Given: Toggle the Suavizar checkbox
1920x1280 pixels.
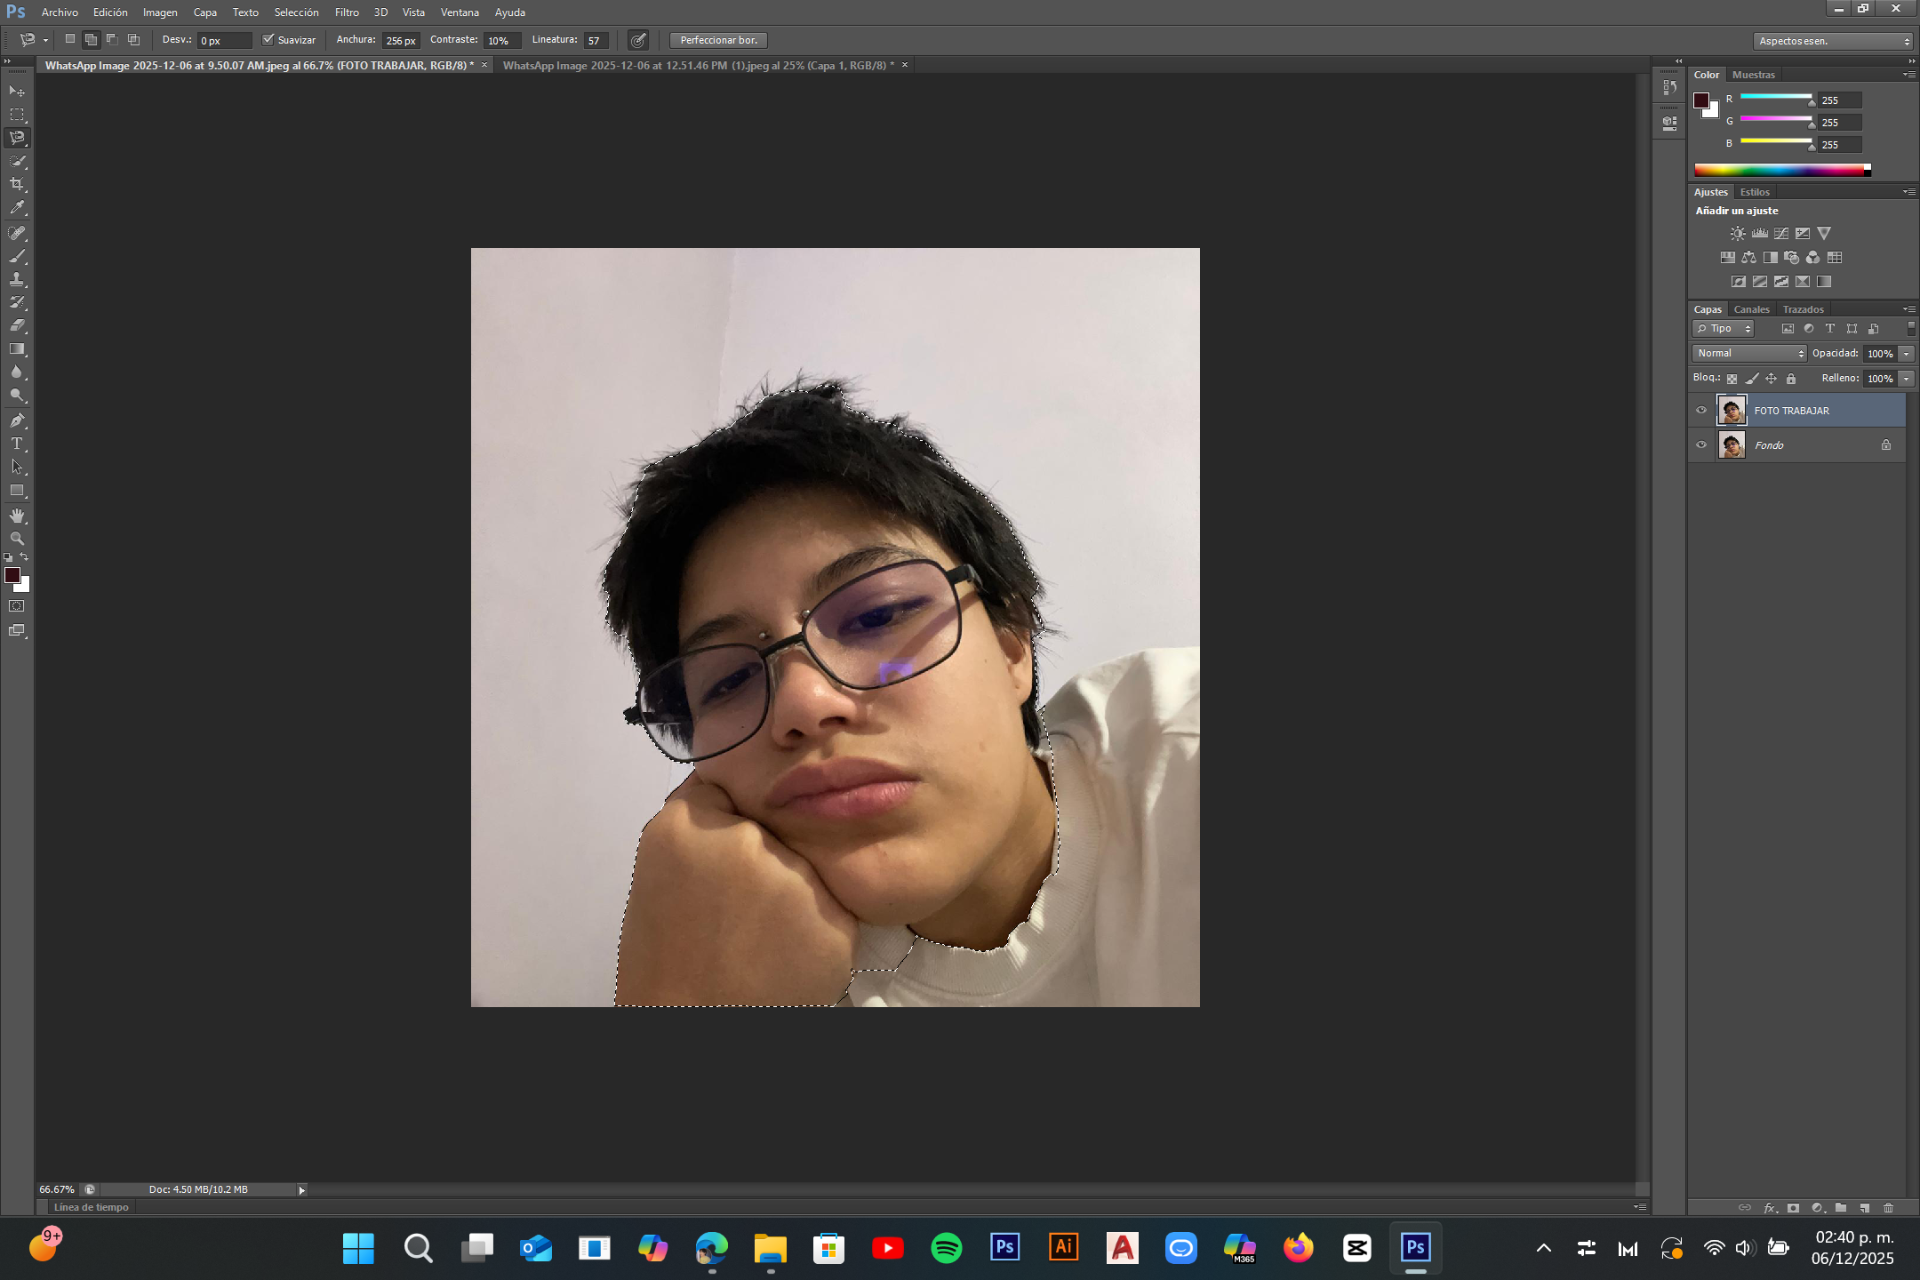Looking at the screenshot, I should point(268,40).
